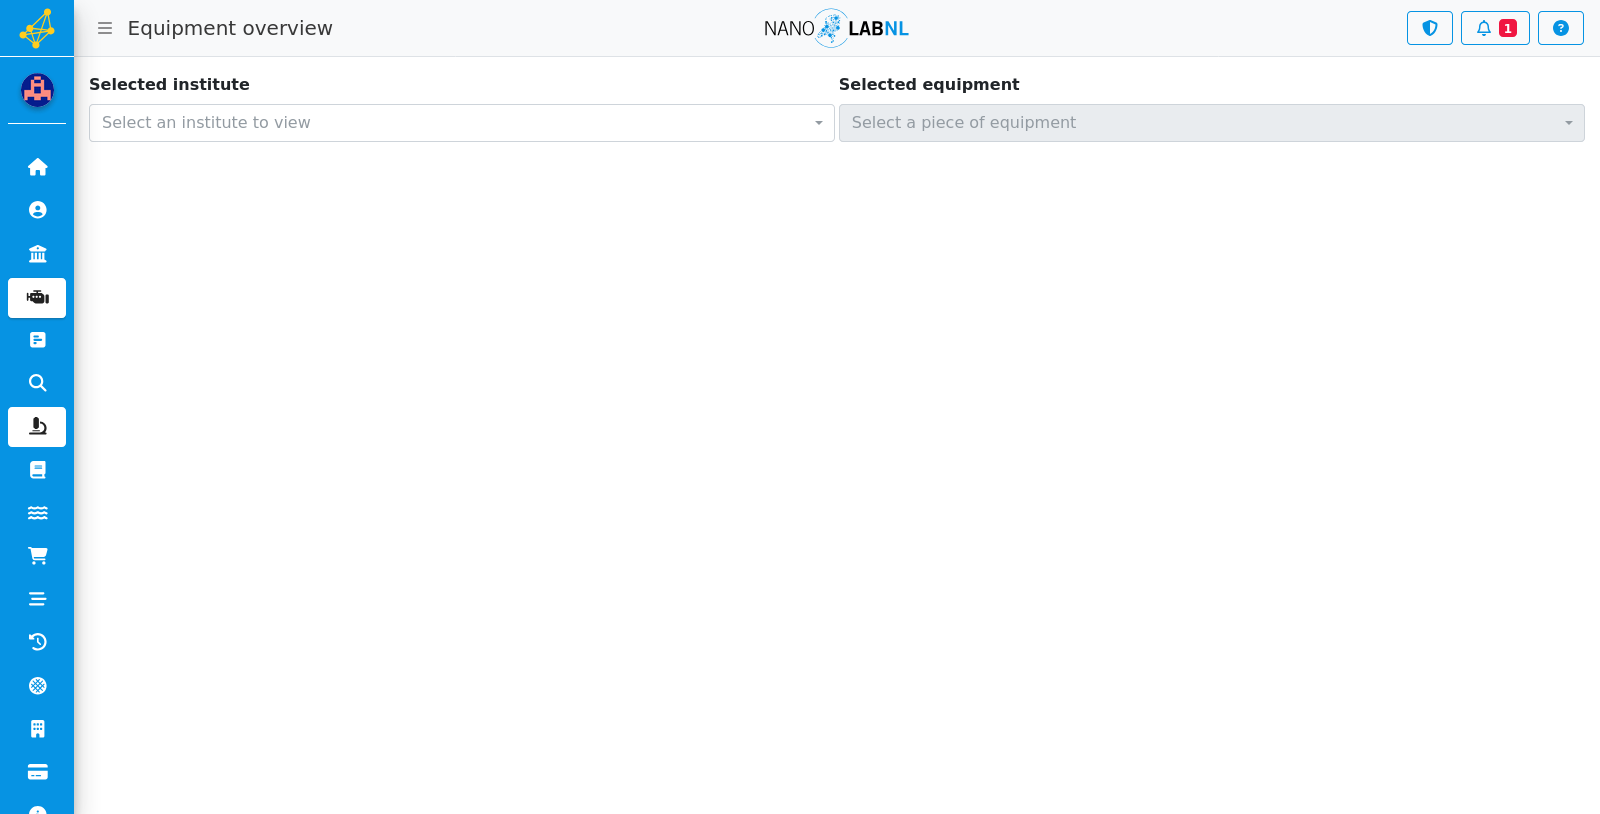Open the office building icon in sidebar
The height and width of the screenshot is (814, 1600).
[x=37, y=729]
